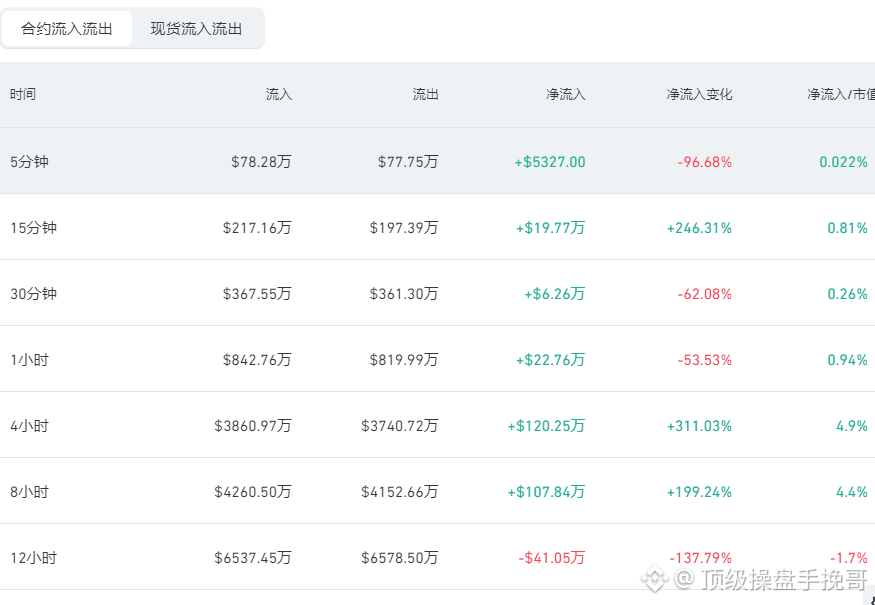Select the 12小时 time row
This screenshot has width=875, height=605.
[438, 557]
